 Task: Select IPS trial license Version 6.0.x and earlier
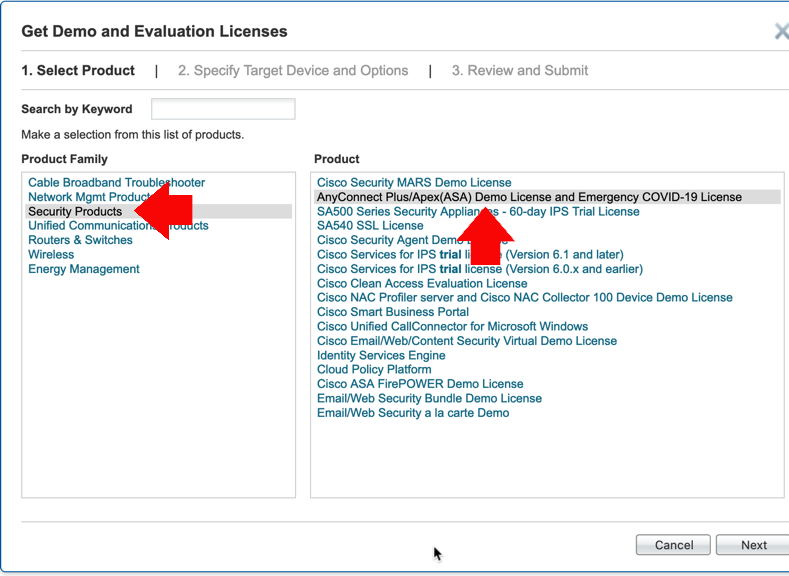click(480, 269)
